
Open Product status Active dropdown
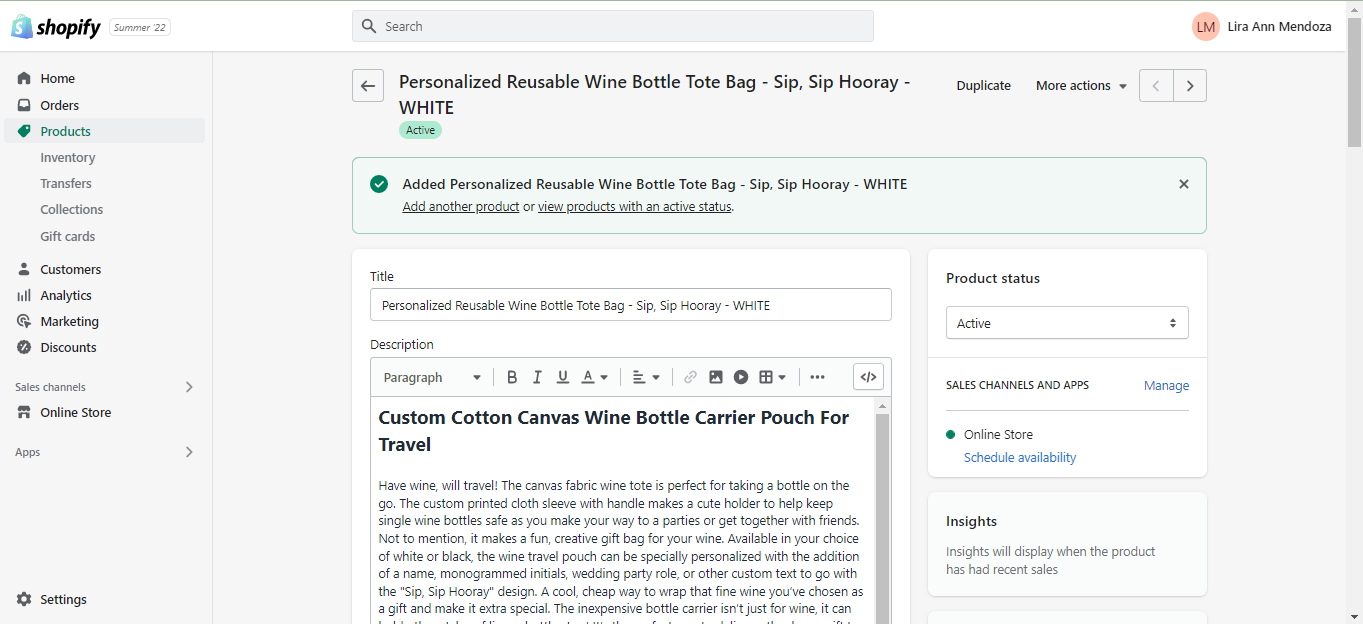(x=1067, y=323)
